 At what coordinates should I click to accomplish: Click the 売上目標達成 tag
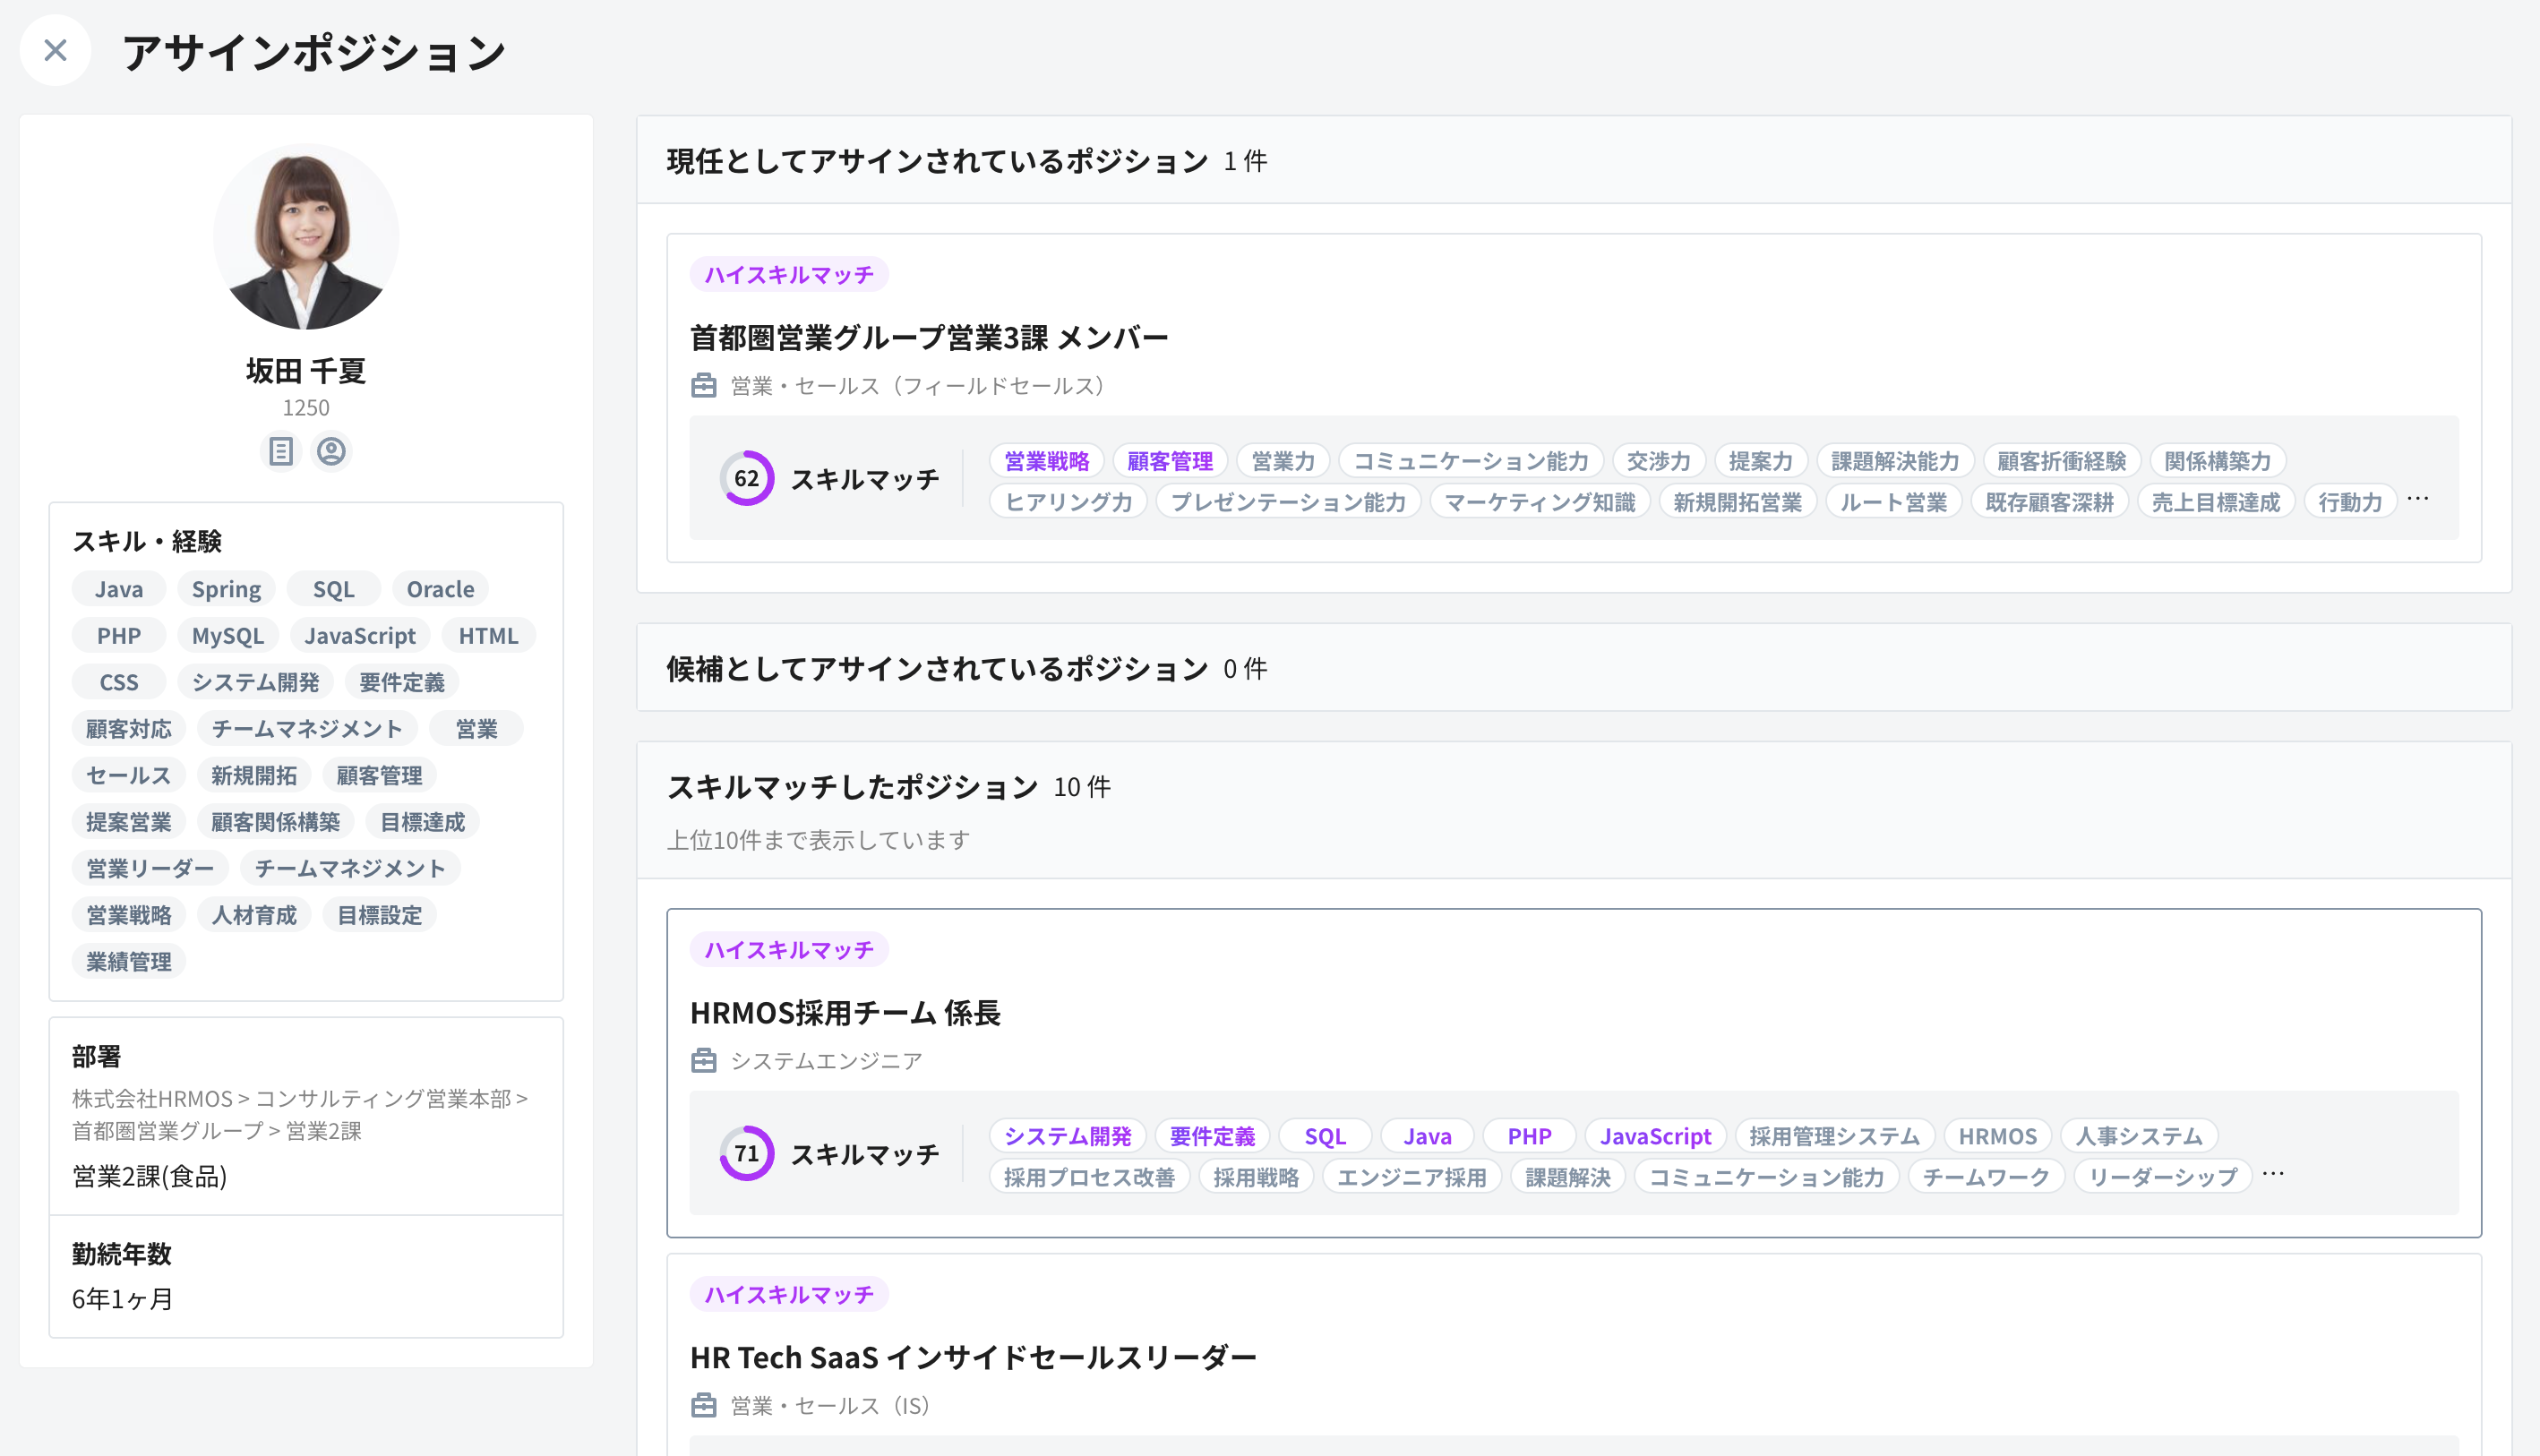(2216, 502)
